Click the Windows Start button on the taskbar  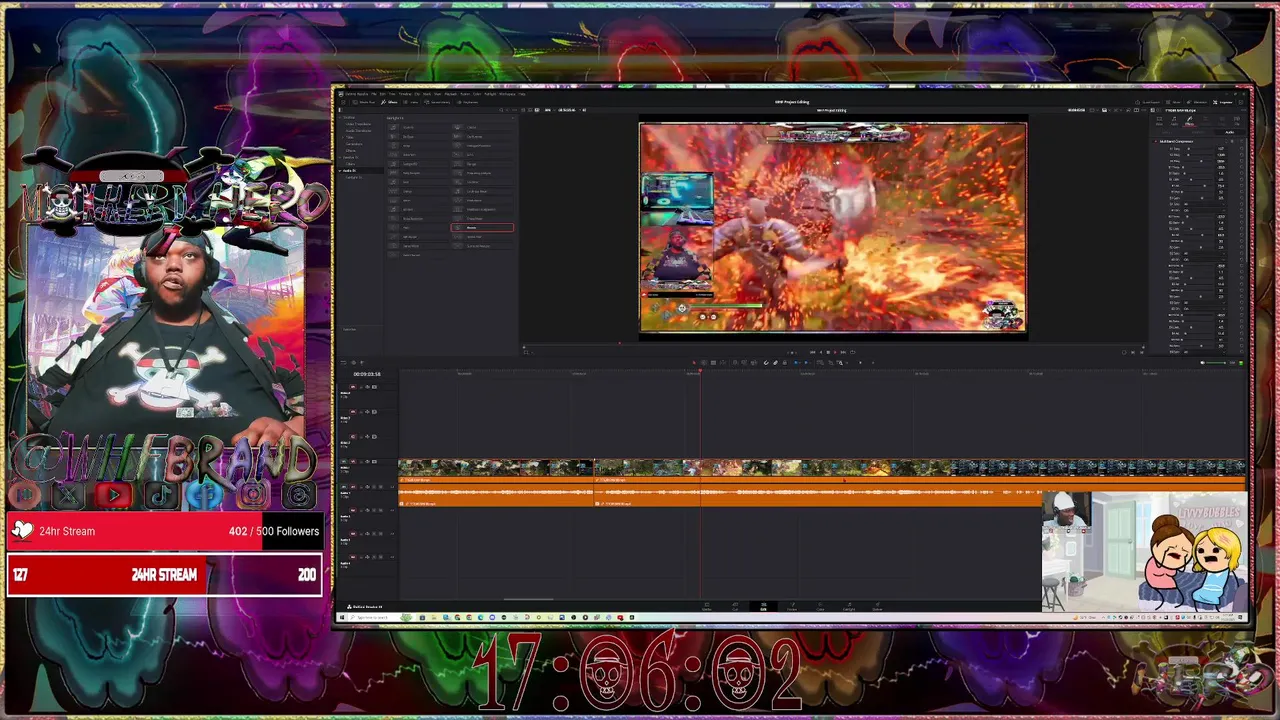pyautogui.click(x=343, y=617)
